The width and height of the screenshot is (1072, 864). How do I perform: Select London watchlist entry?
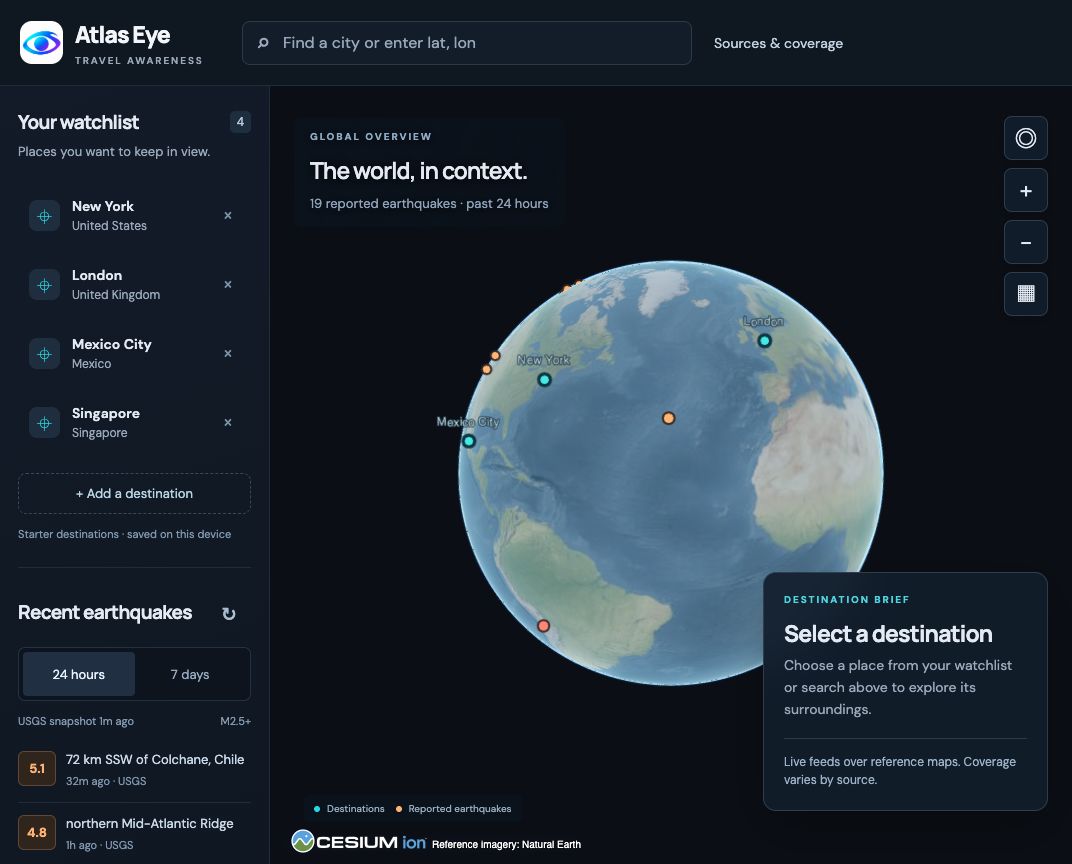pos(134,285)
